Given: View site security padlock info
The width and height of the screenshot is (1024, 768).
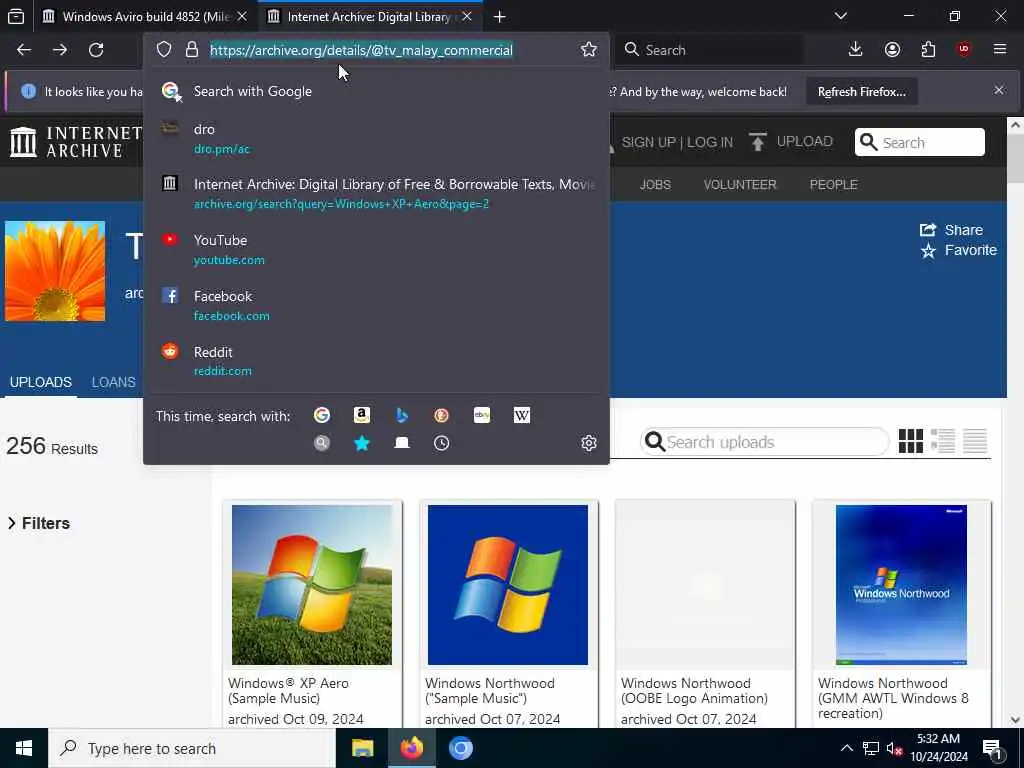Looking at the screenshot, I should pos(192,50).
